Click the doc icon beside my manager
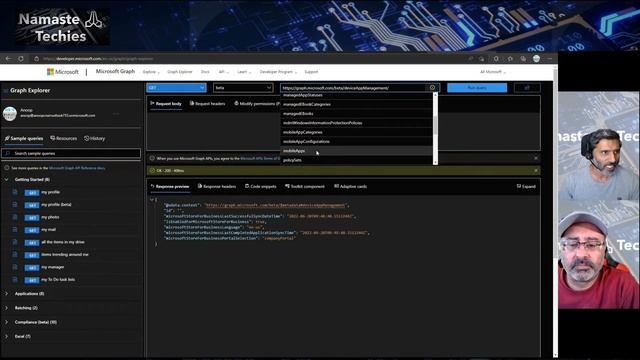Image resolution: width=640 pixels, height=360 pixels. [15, 267]
